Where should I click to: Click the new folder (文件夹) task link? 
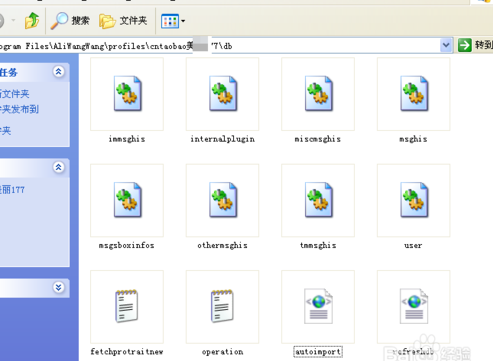14,94
